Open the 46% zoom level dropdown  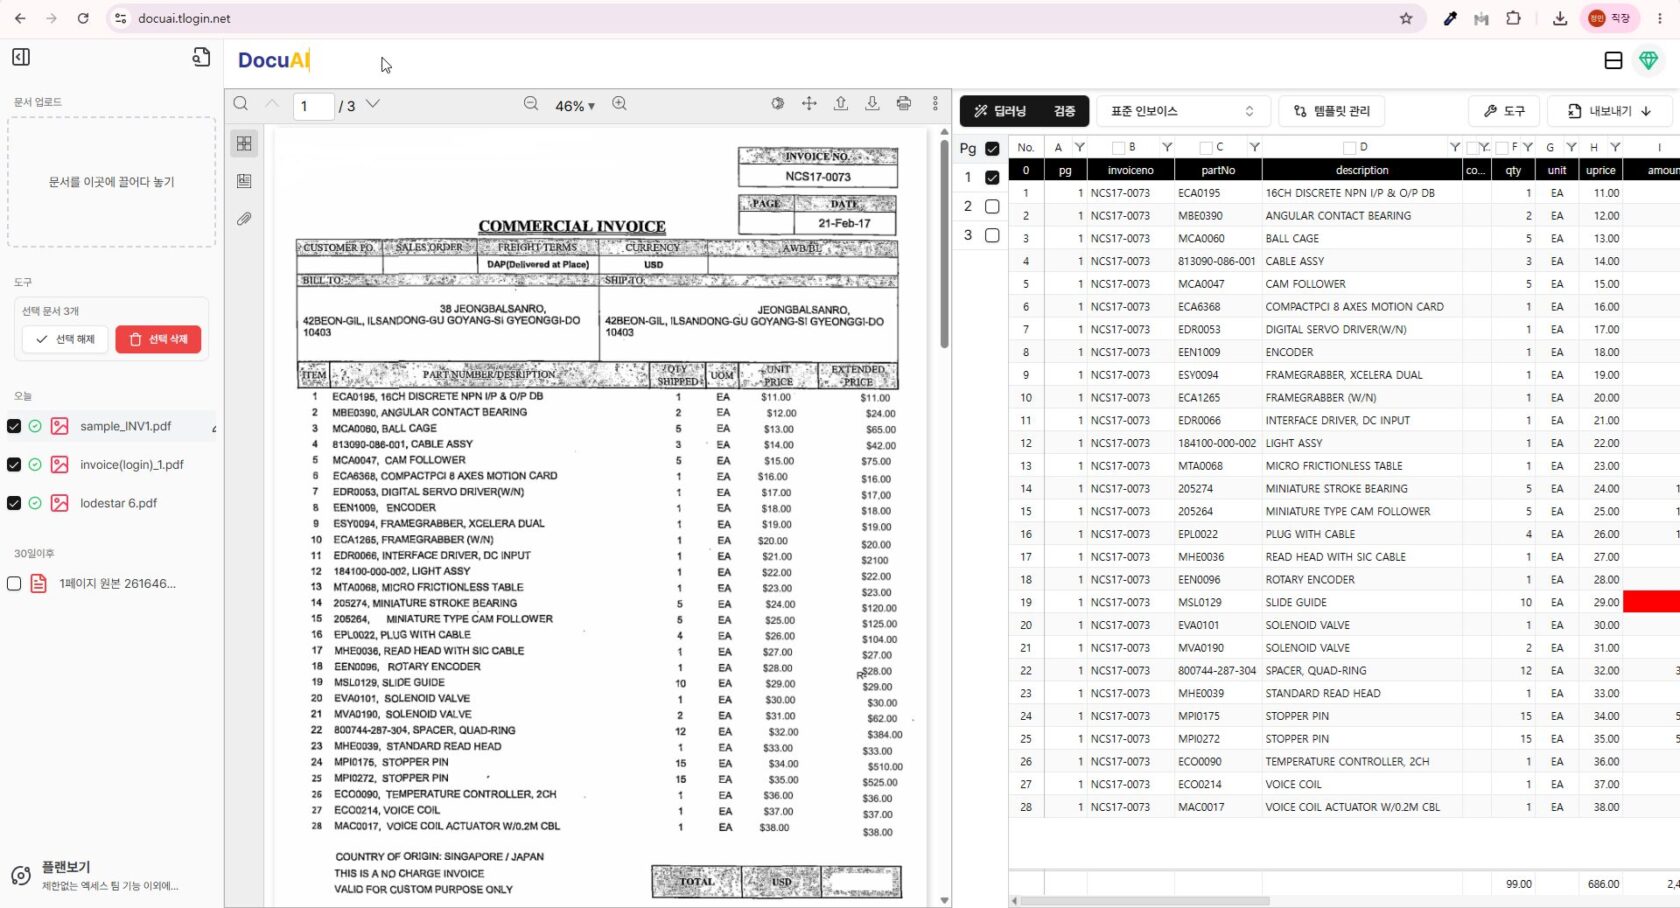pos(575,106)
